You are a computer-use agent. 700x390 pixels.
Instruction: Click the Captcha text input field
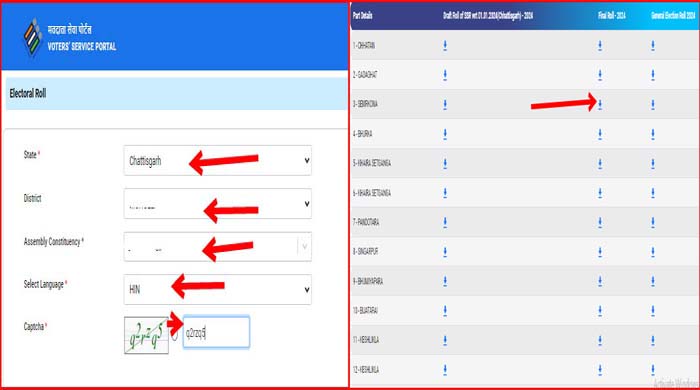pos(217,332)
